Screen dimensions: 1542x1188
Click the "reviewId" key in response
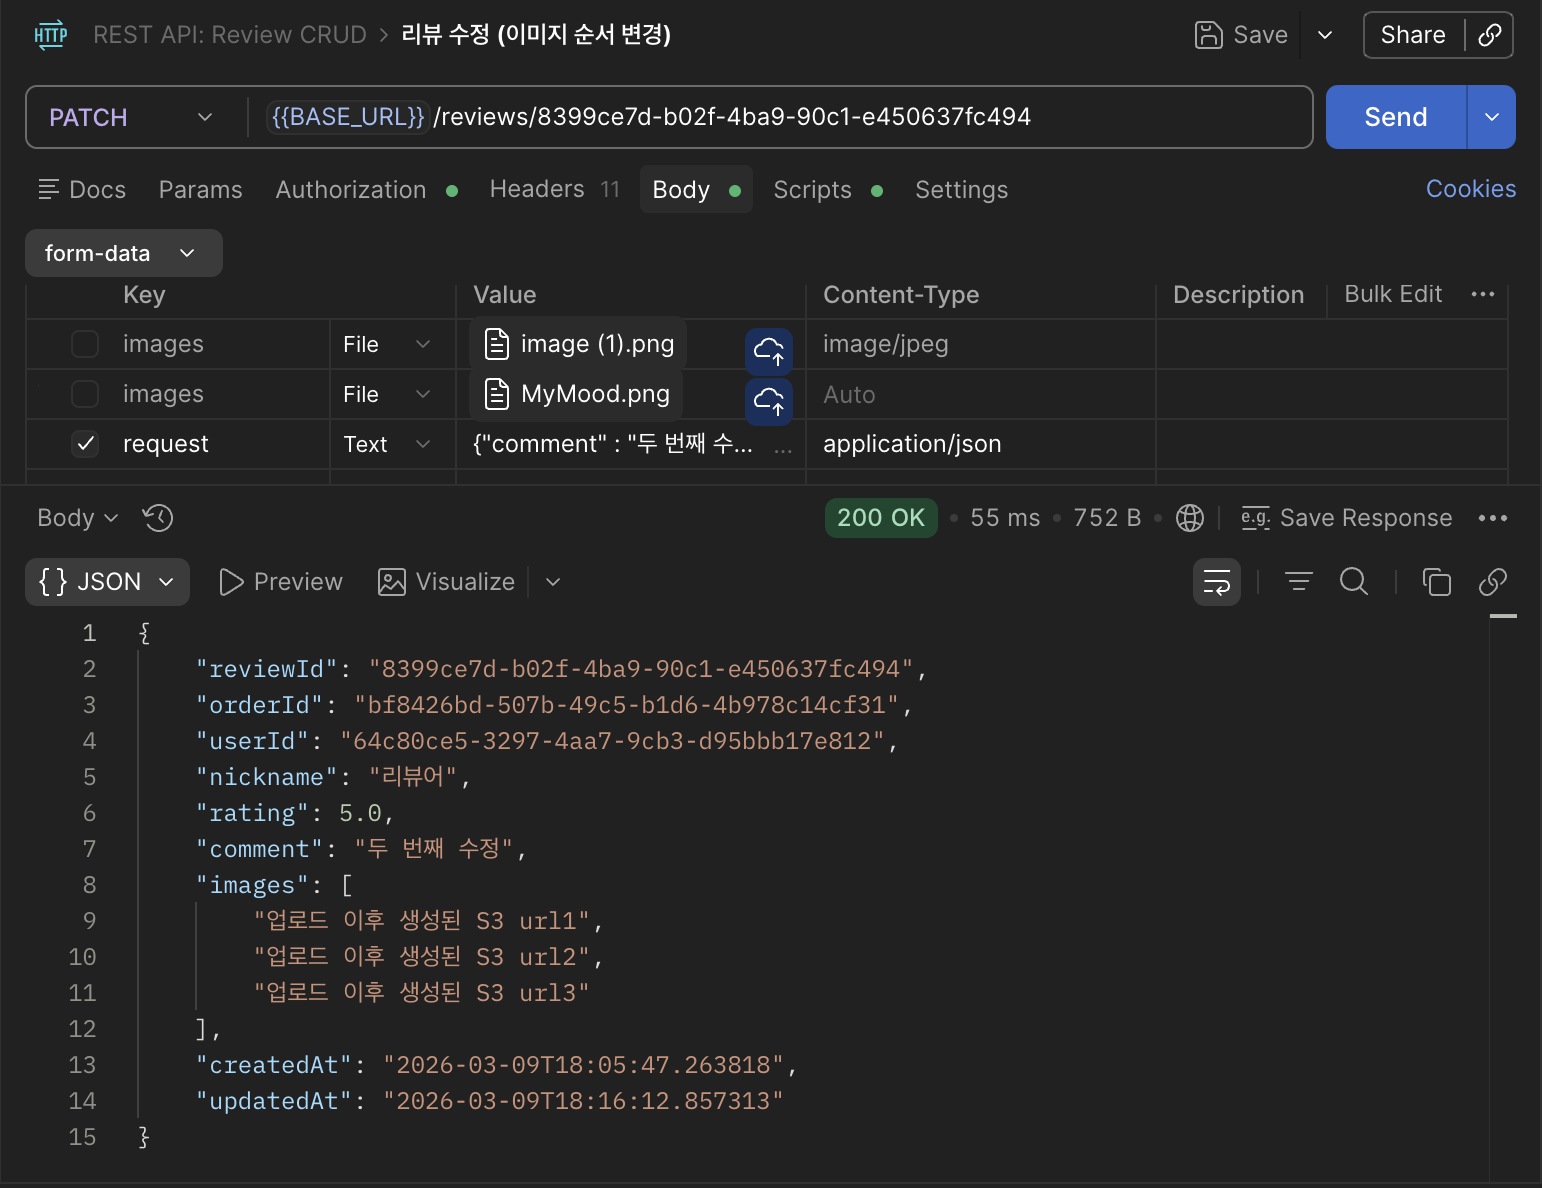tap(267, 669)
